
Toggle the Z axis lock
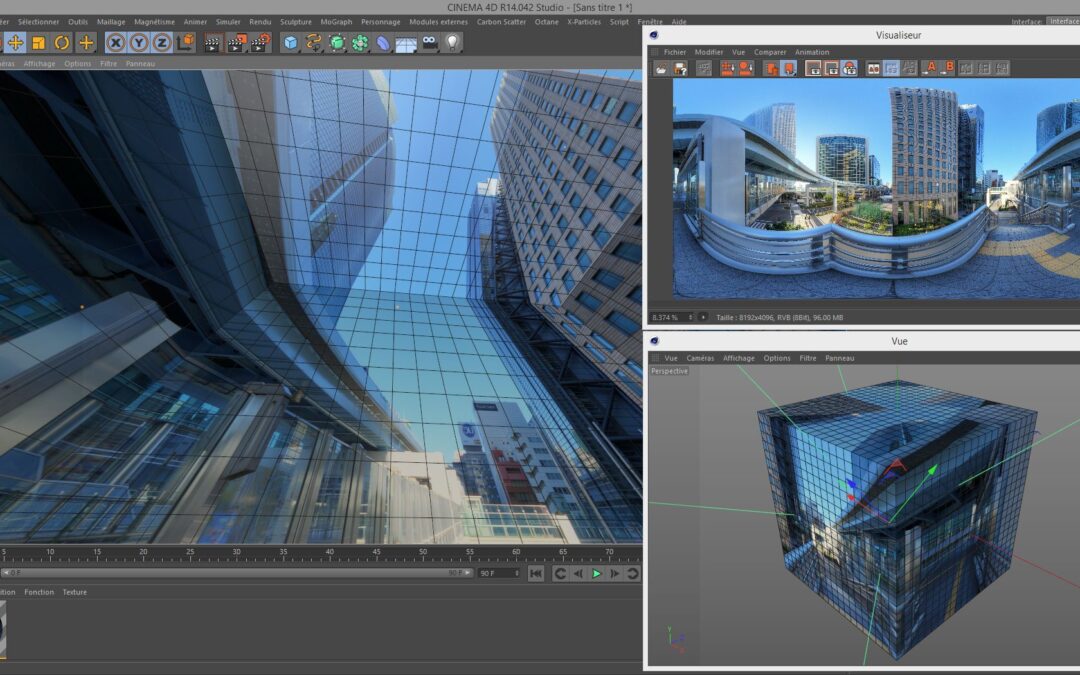(x=162, y=43)
